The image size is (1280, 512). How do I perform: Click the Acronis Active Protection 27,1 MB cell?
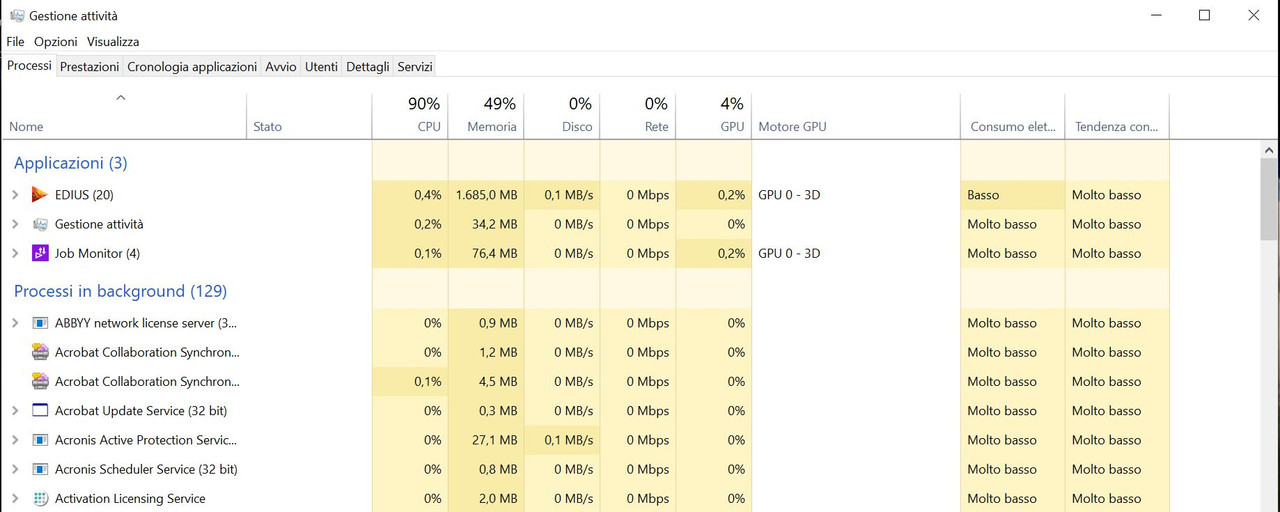pyautogui.click(x=486, y=440)
